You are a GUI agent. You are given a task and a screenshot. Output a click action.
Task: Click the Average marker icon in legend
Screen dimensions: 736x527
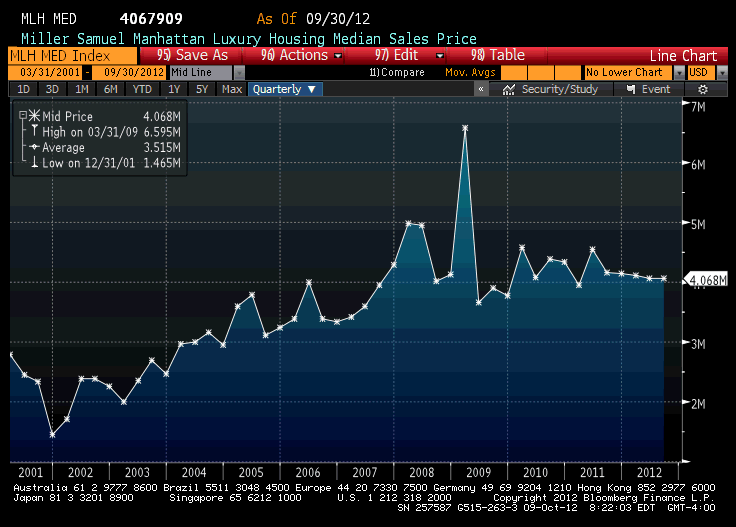33,148
